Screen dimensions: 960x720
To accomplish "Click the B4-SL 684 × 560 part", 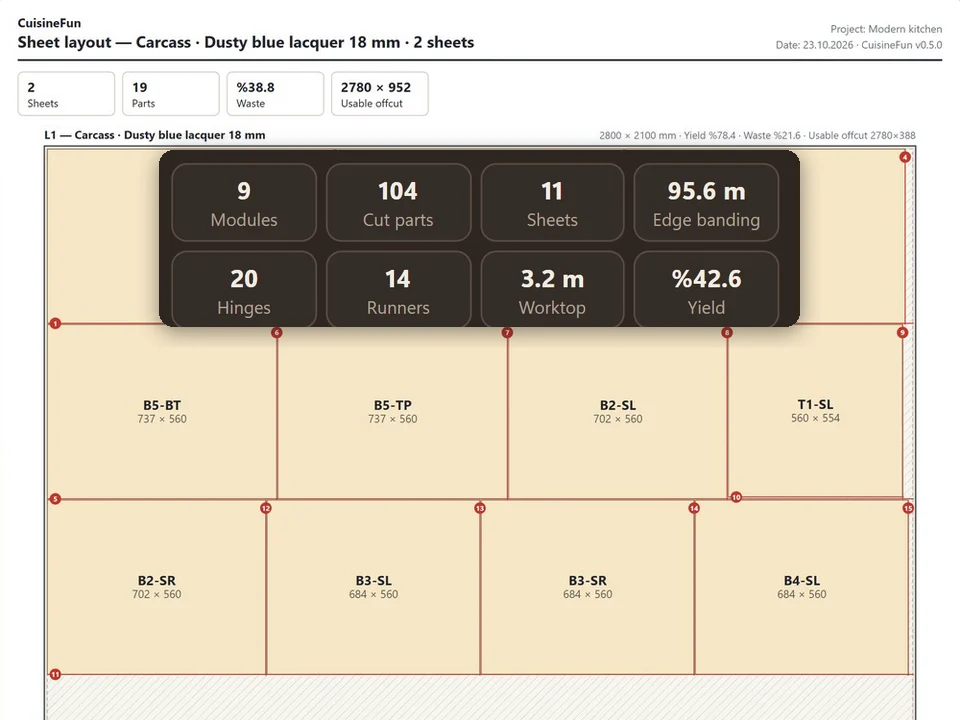I will coord(801,587).
